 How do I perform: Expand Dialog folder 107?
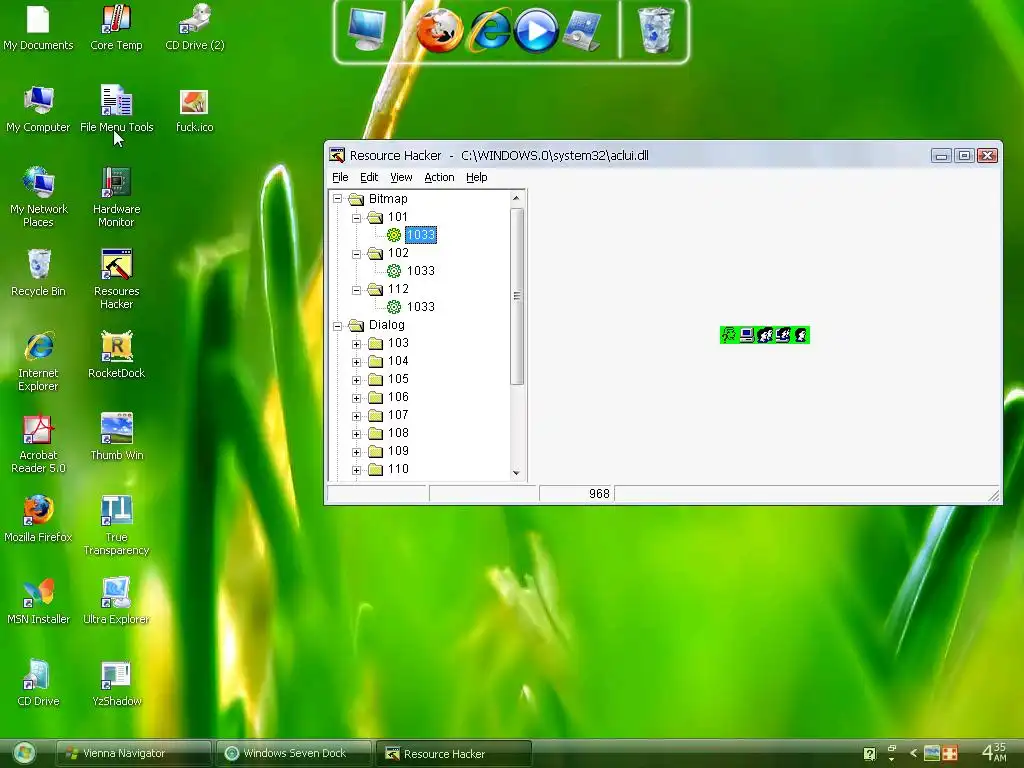click(357, 416)
